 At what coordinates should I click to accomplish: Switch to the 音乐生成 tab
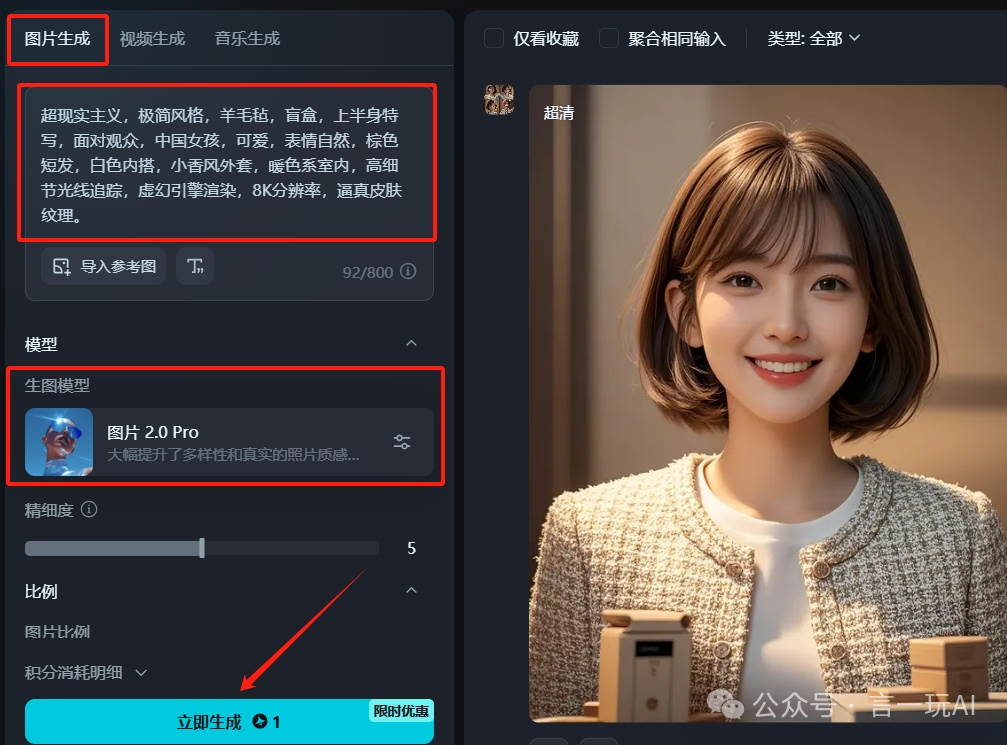pyautogui.click(x=247, y=39)
